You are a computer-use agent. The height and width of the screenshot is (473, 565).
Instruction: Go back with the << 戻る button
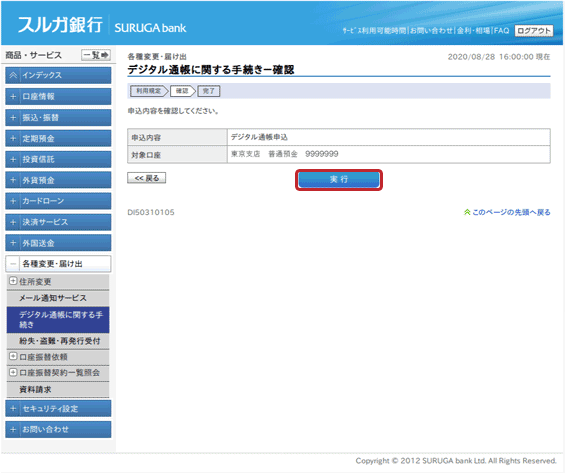[147, 178]
